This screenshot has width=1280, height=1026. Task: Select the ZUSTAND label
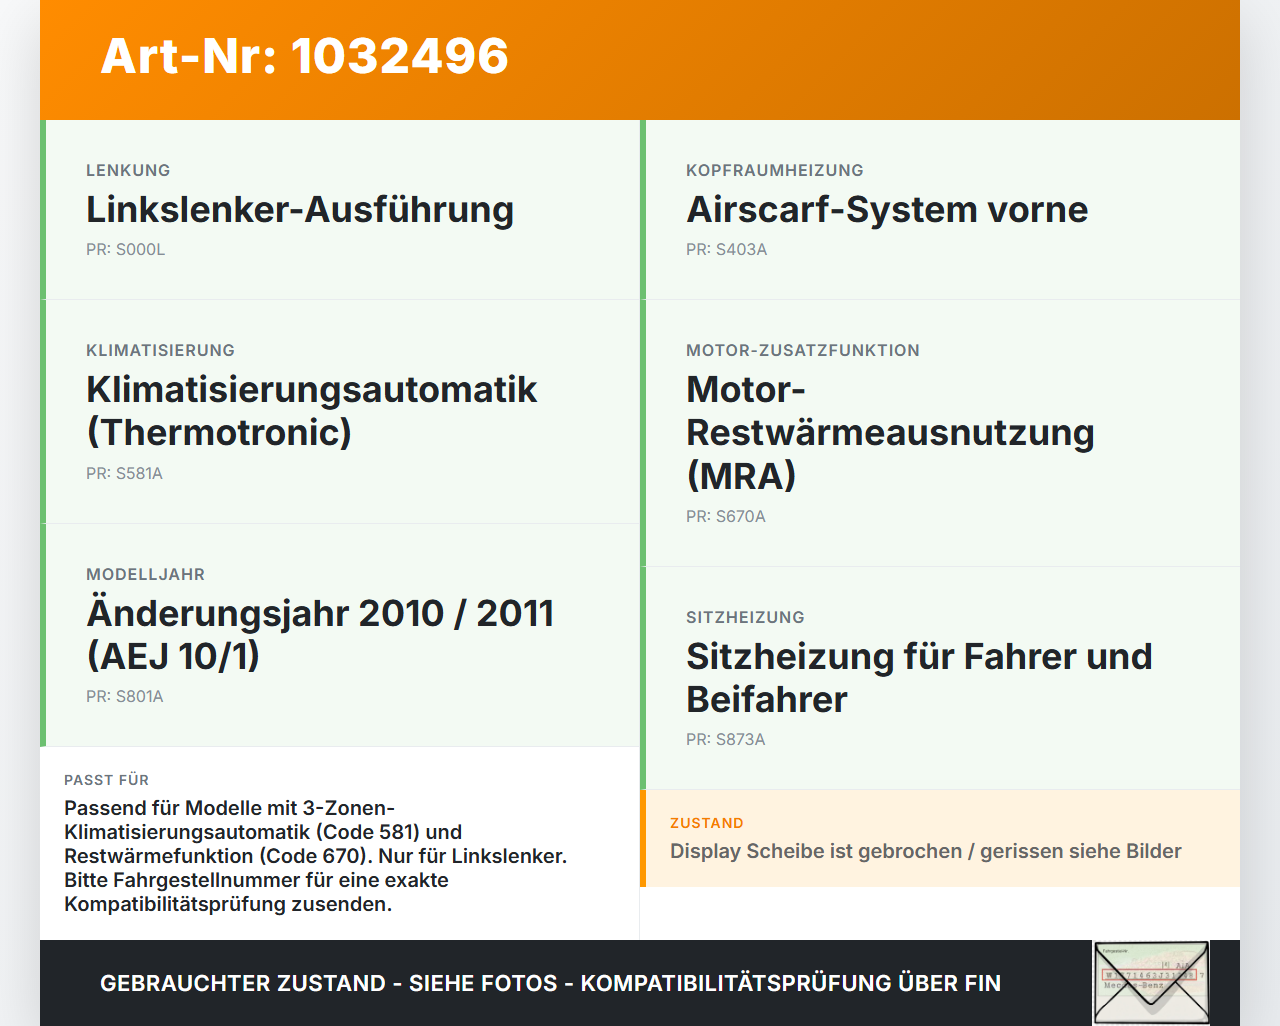click(707, 824)
